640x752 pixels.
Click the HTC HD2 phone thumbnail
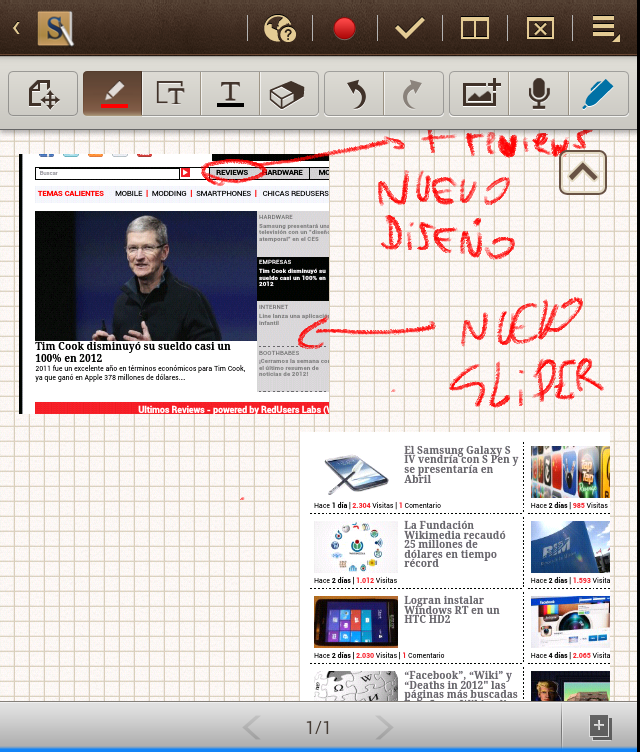click(x=356, y=622)
